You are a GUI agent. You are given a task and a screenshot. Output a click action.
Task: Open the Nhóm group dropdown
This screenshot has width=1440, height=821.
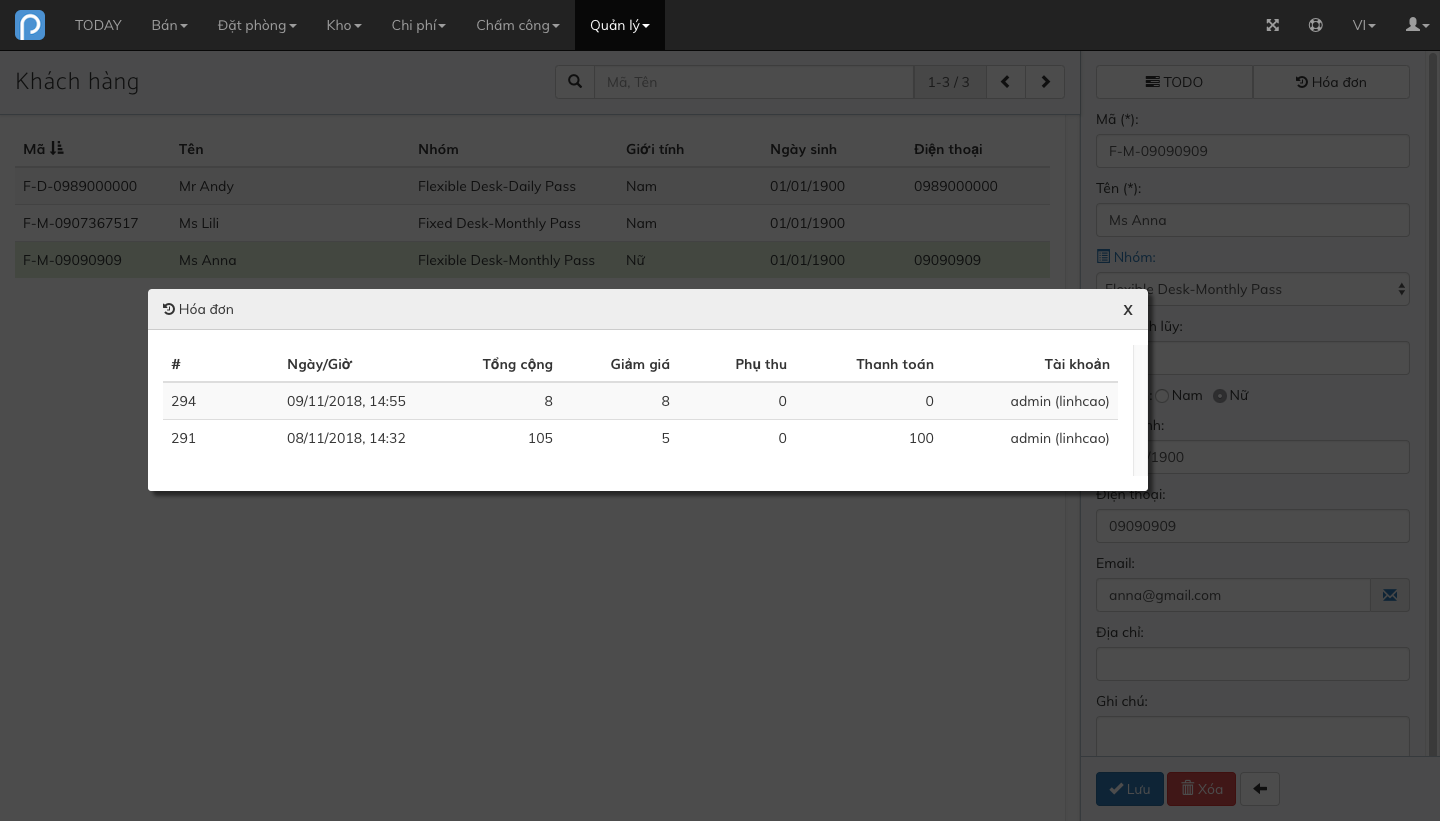click(1253, 289)
